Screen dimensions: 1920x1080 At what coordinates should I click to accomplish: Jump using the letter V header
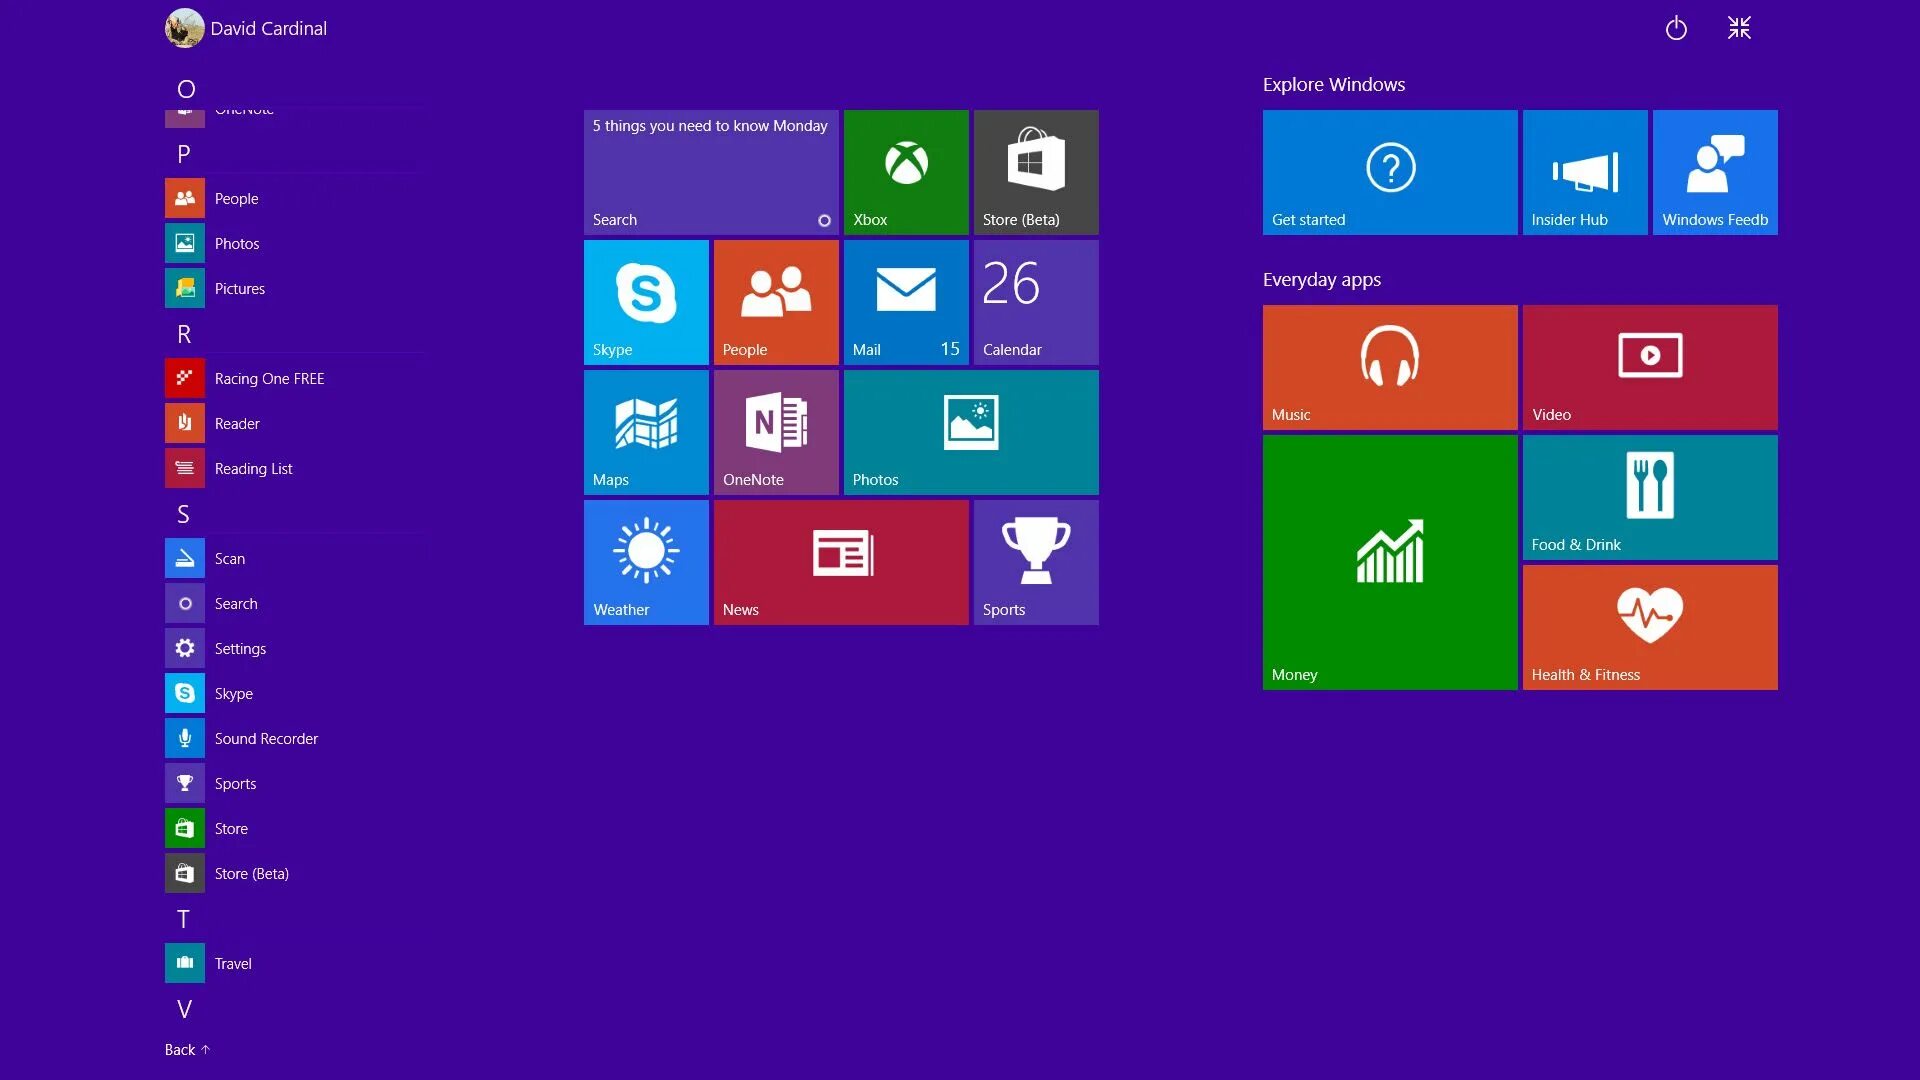pyautogui.click(x=184, y=1009)
